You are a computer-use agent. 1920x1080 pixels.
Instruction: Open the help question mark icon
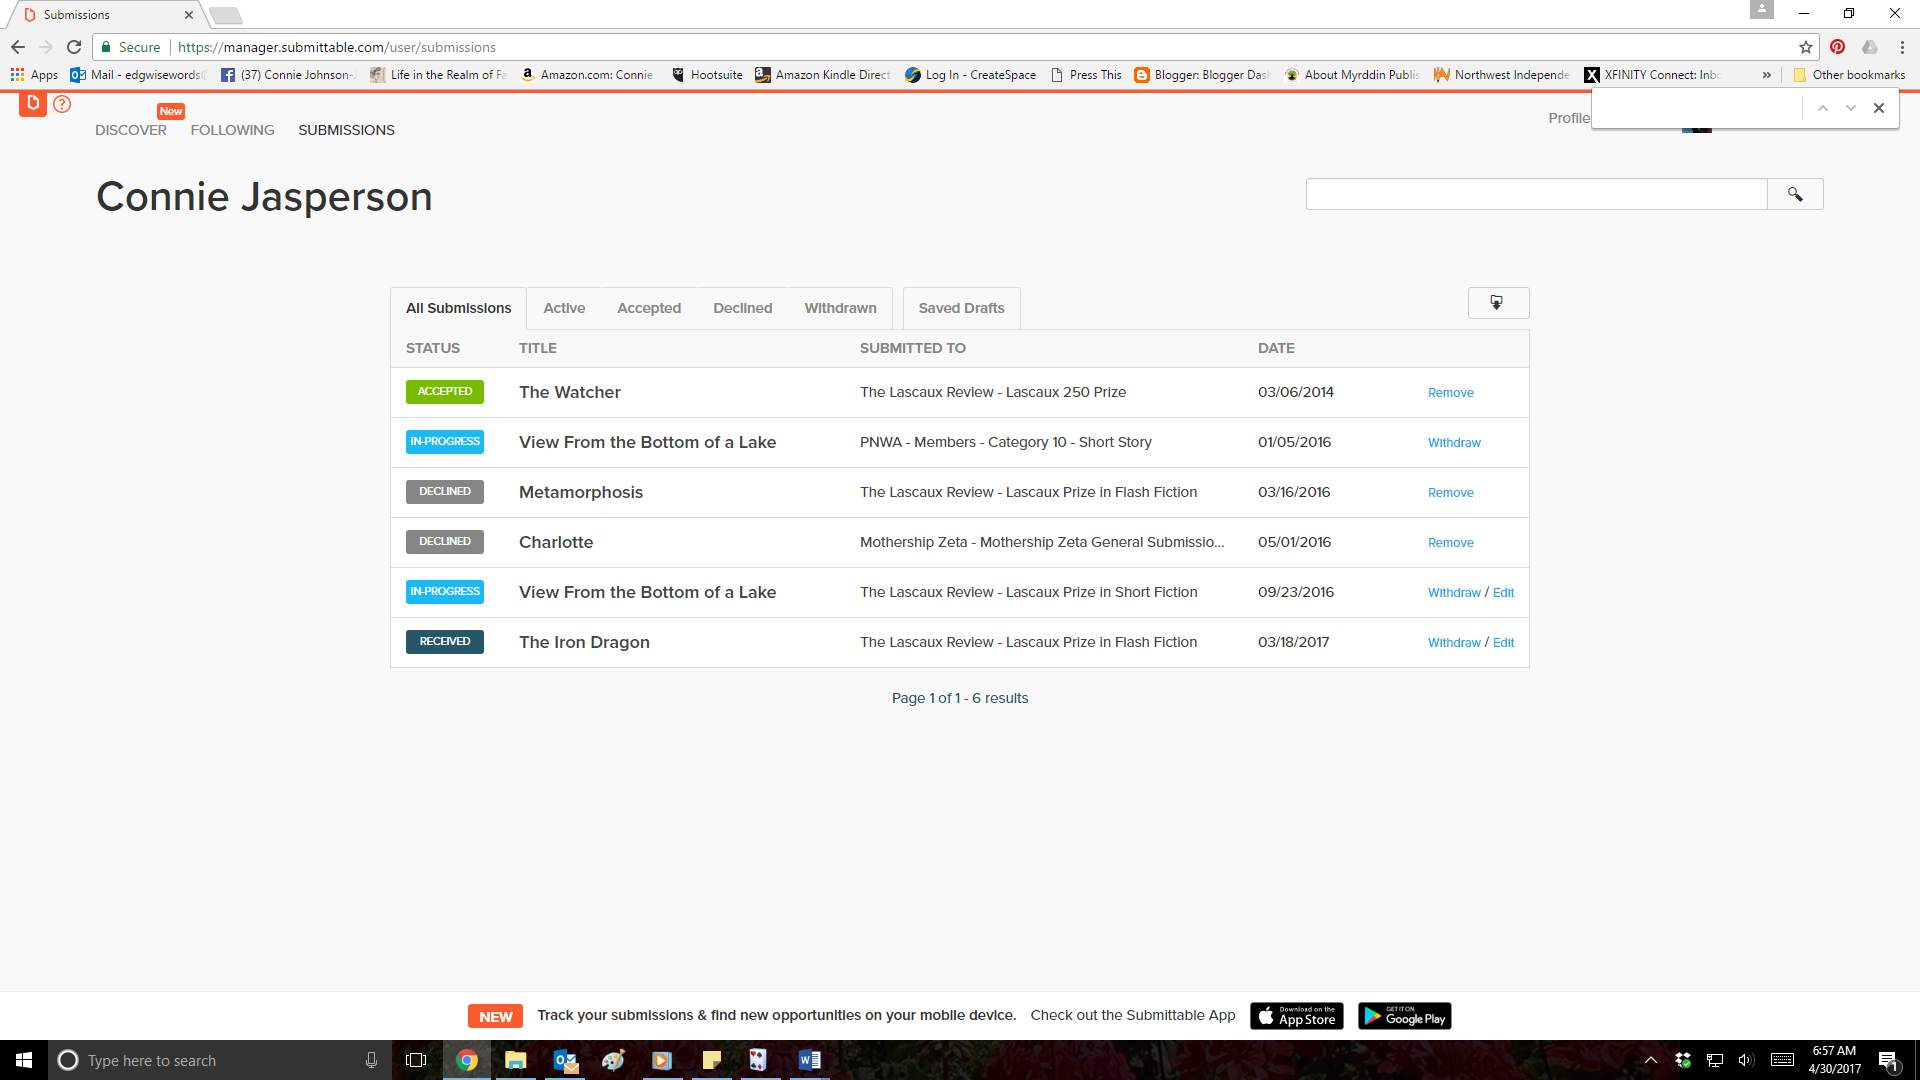coord(62,104)
